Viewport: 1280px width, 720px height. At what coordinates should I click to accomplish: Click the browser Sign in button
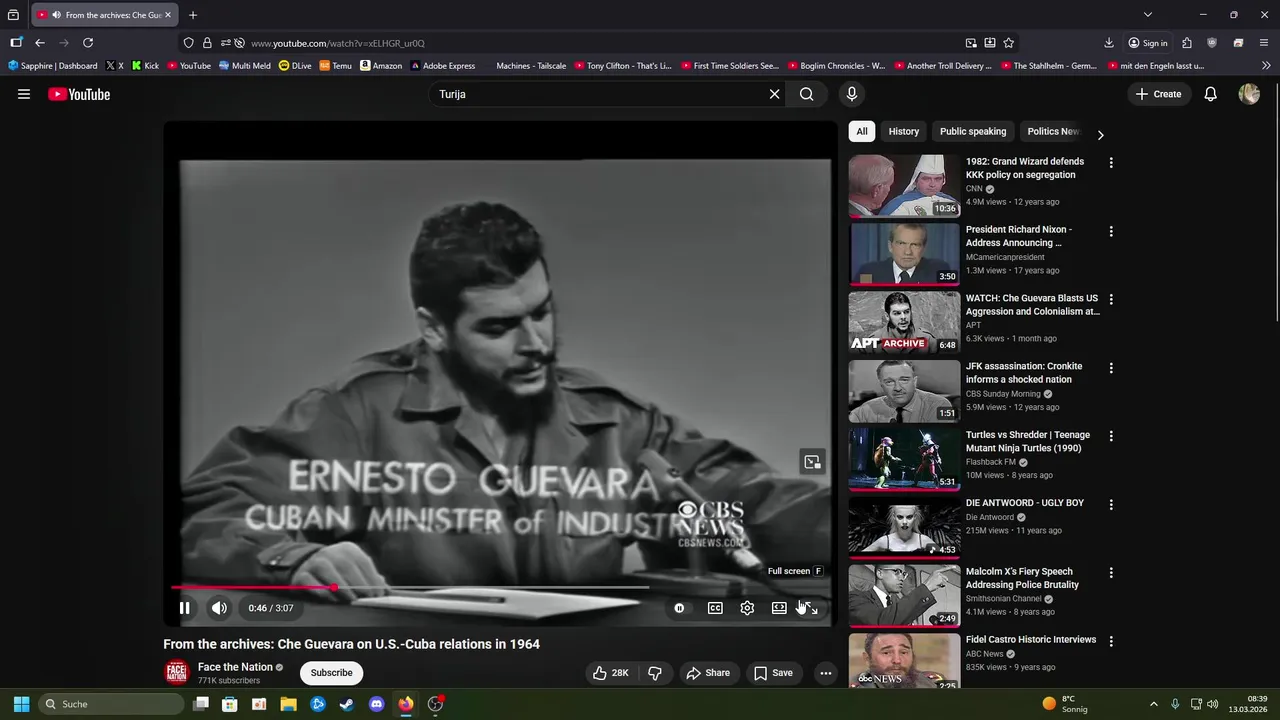1148,43
